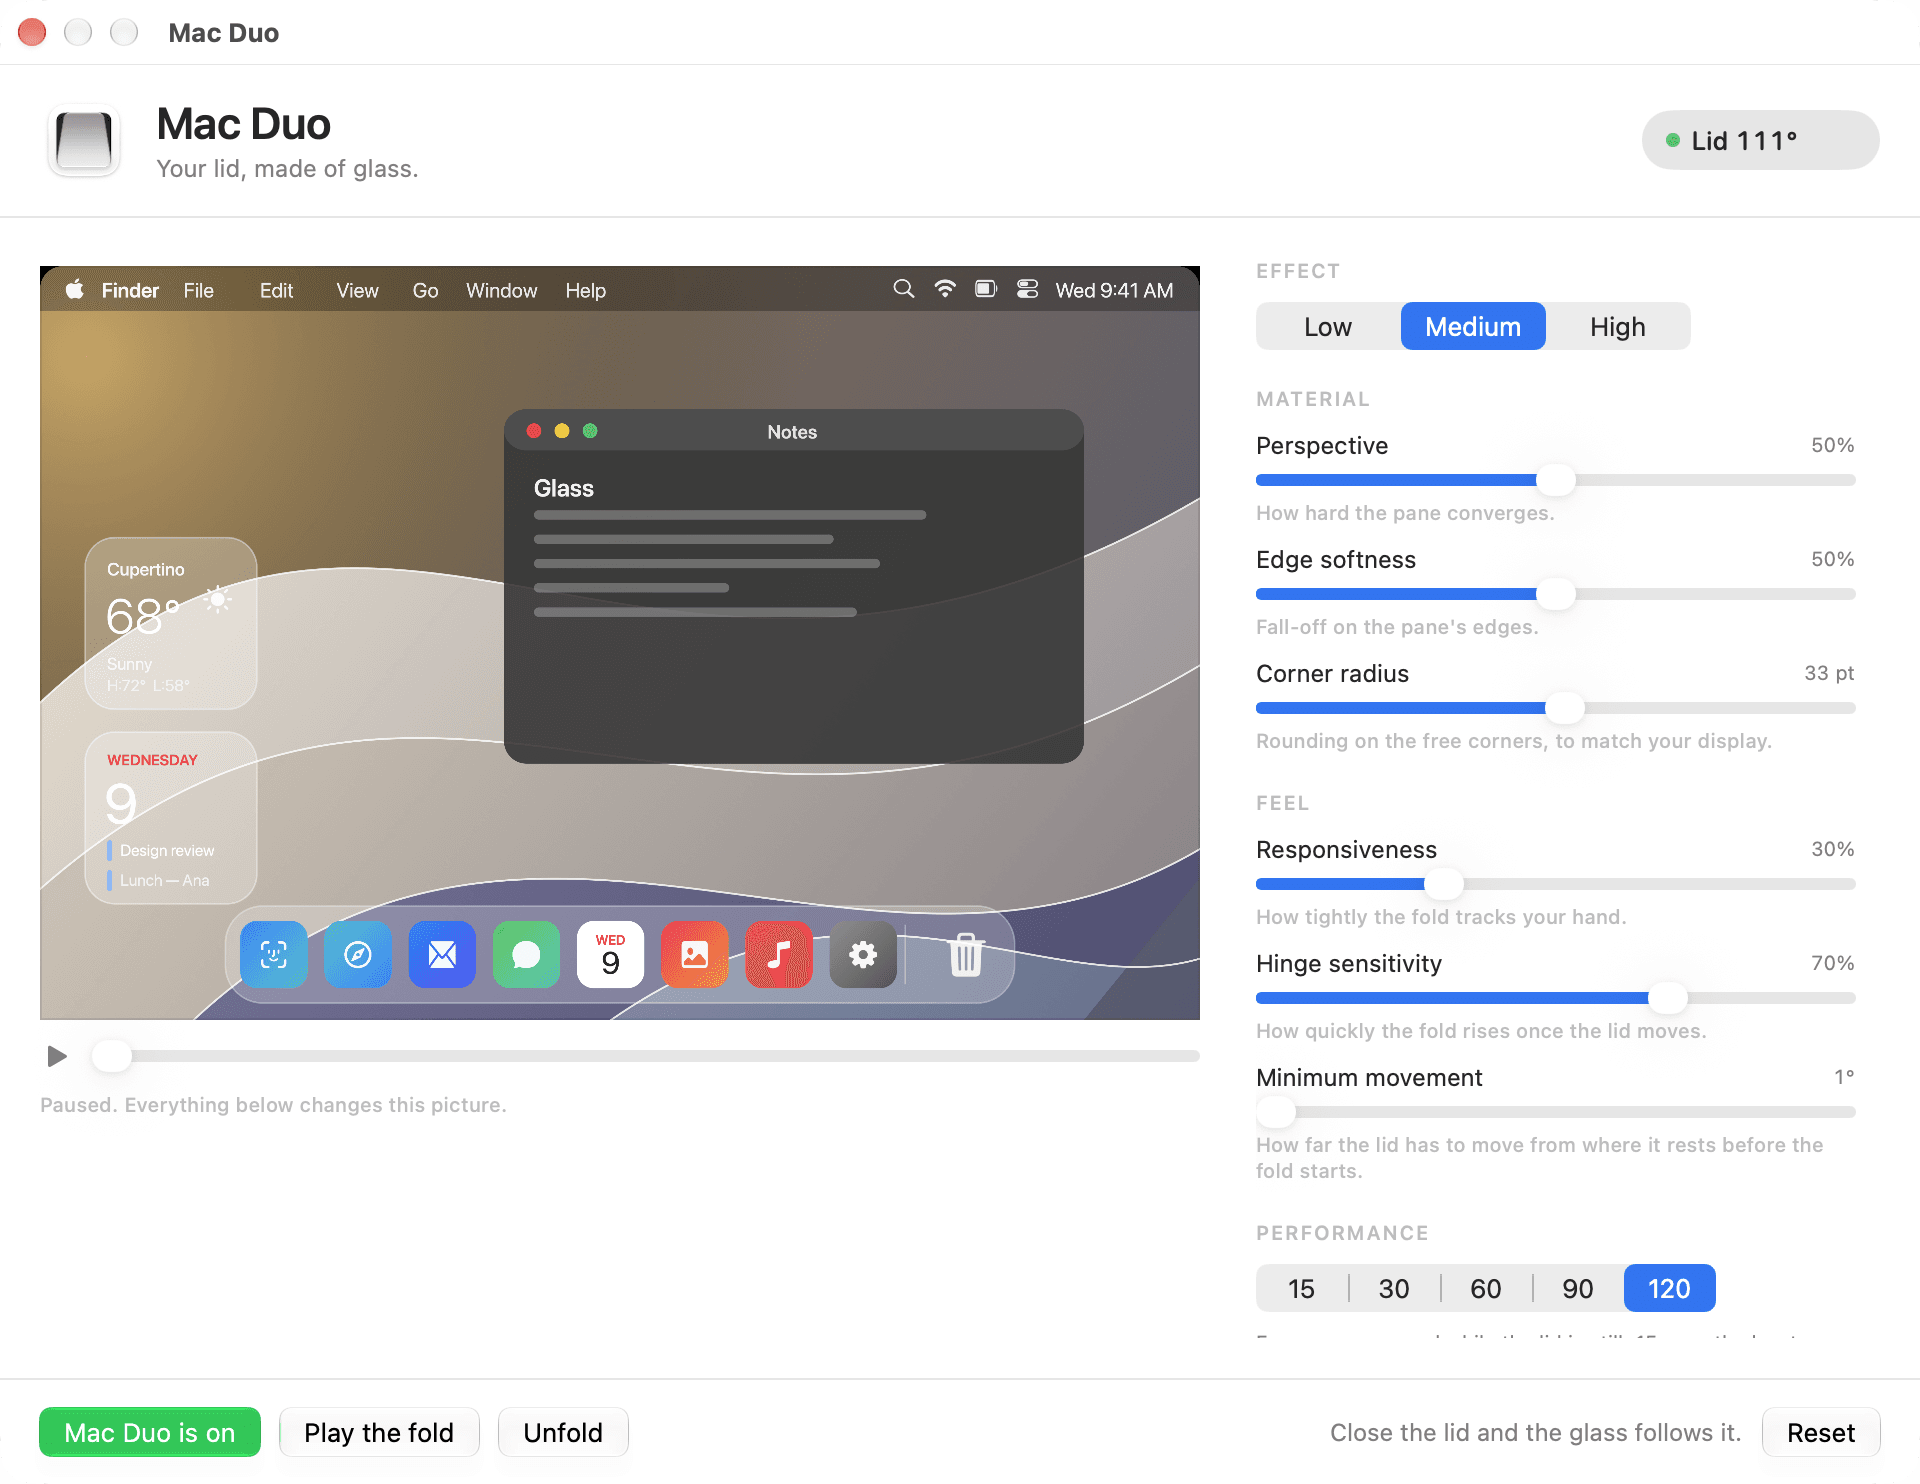This screenshot has width=1920, height=1484.
Task: Select the Medium effect option
Action: (x=1473, y=326)
